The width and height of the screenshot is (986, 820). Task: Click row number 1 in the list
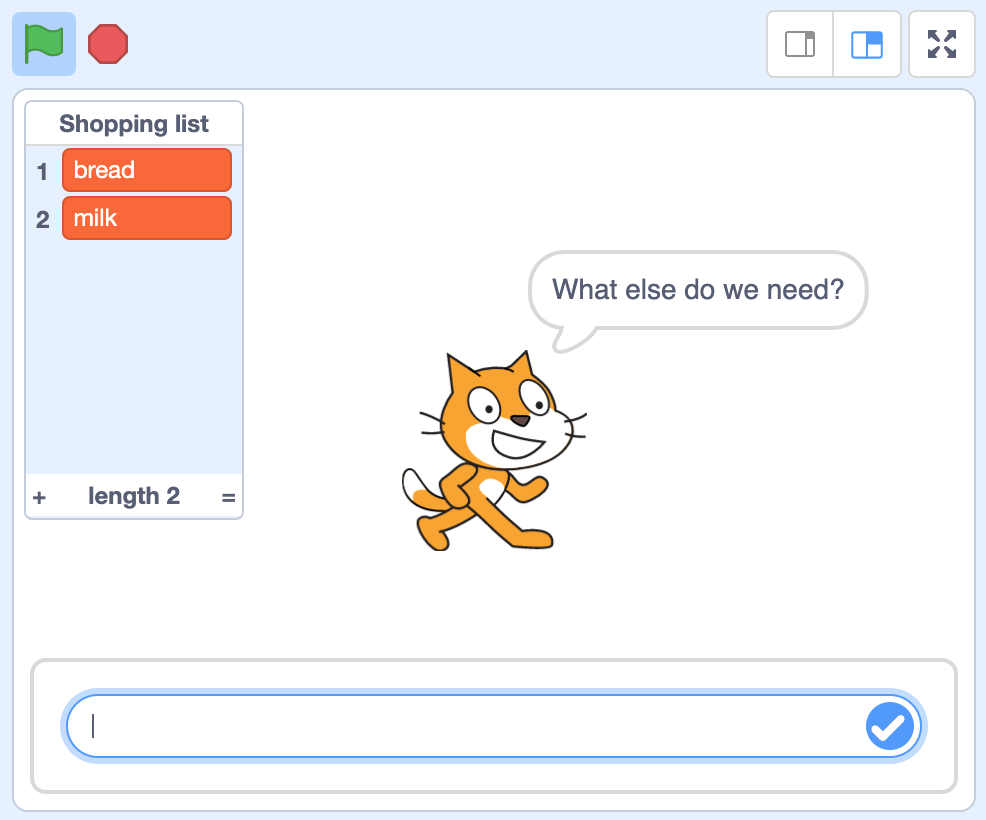click(42, 171)
